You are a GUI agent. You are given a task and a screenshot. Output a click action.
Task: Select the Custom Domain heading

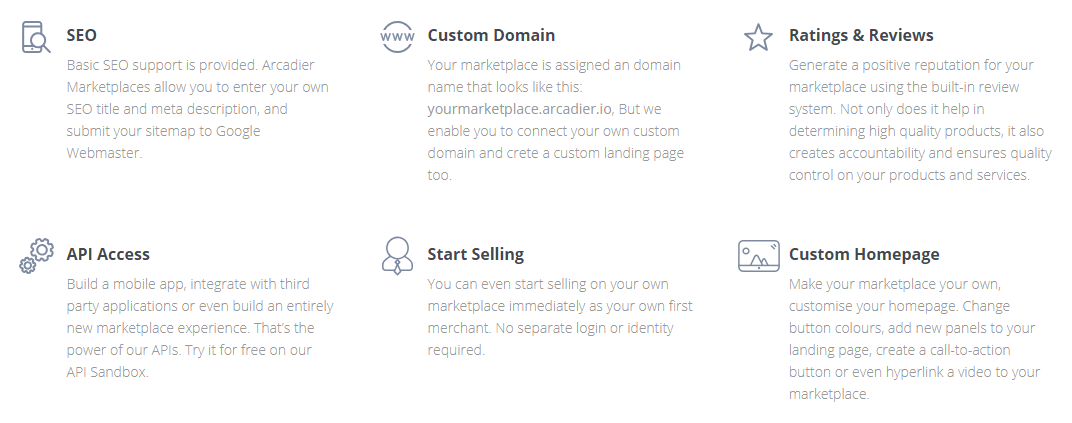(x=491, y=35)
